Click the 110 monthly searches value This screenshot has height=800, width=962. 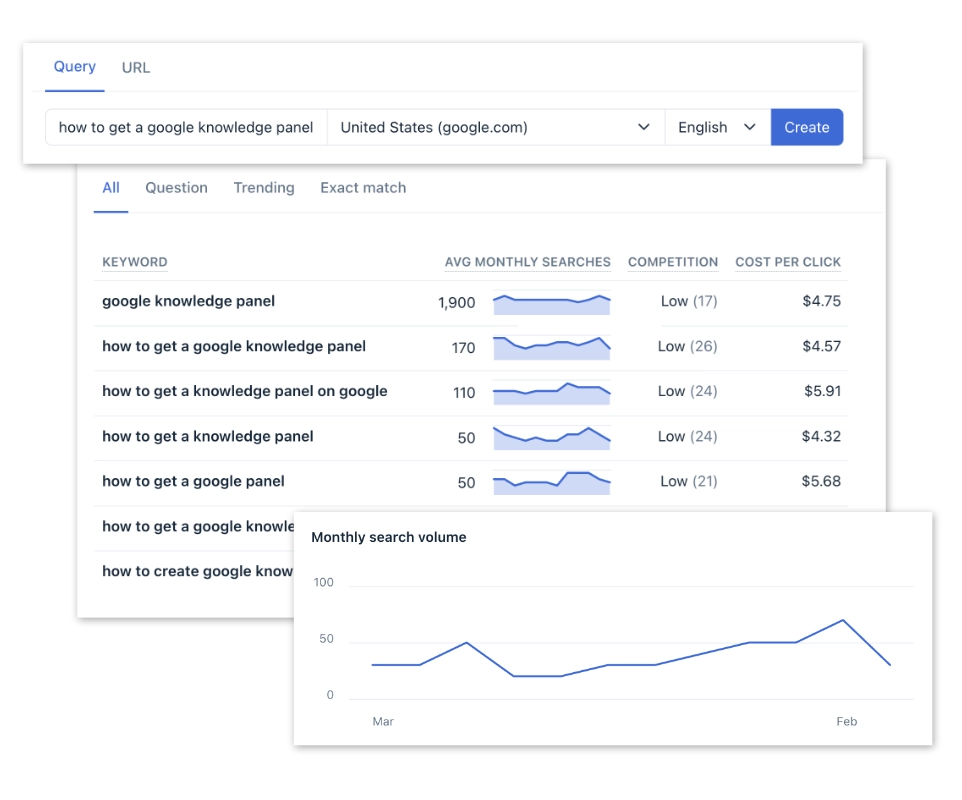464,393
